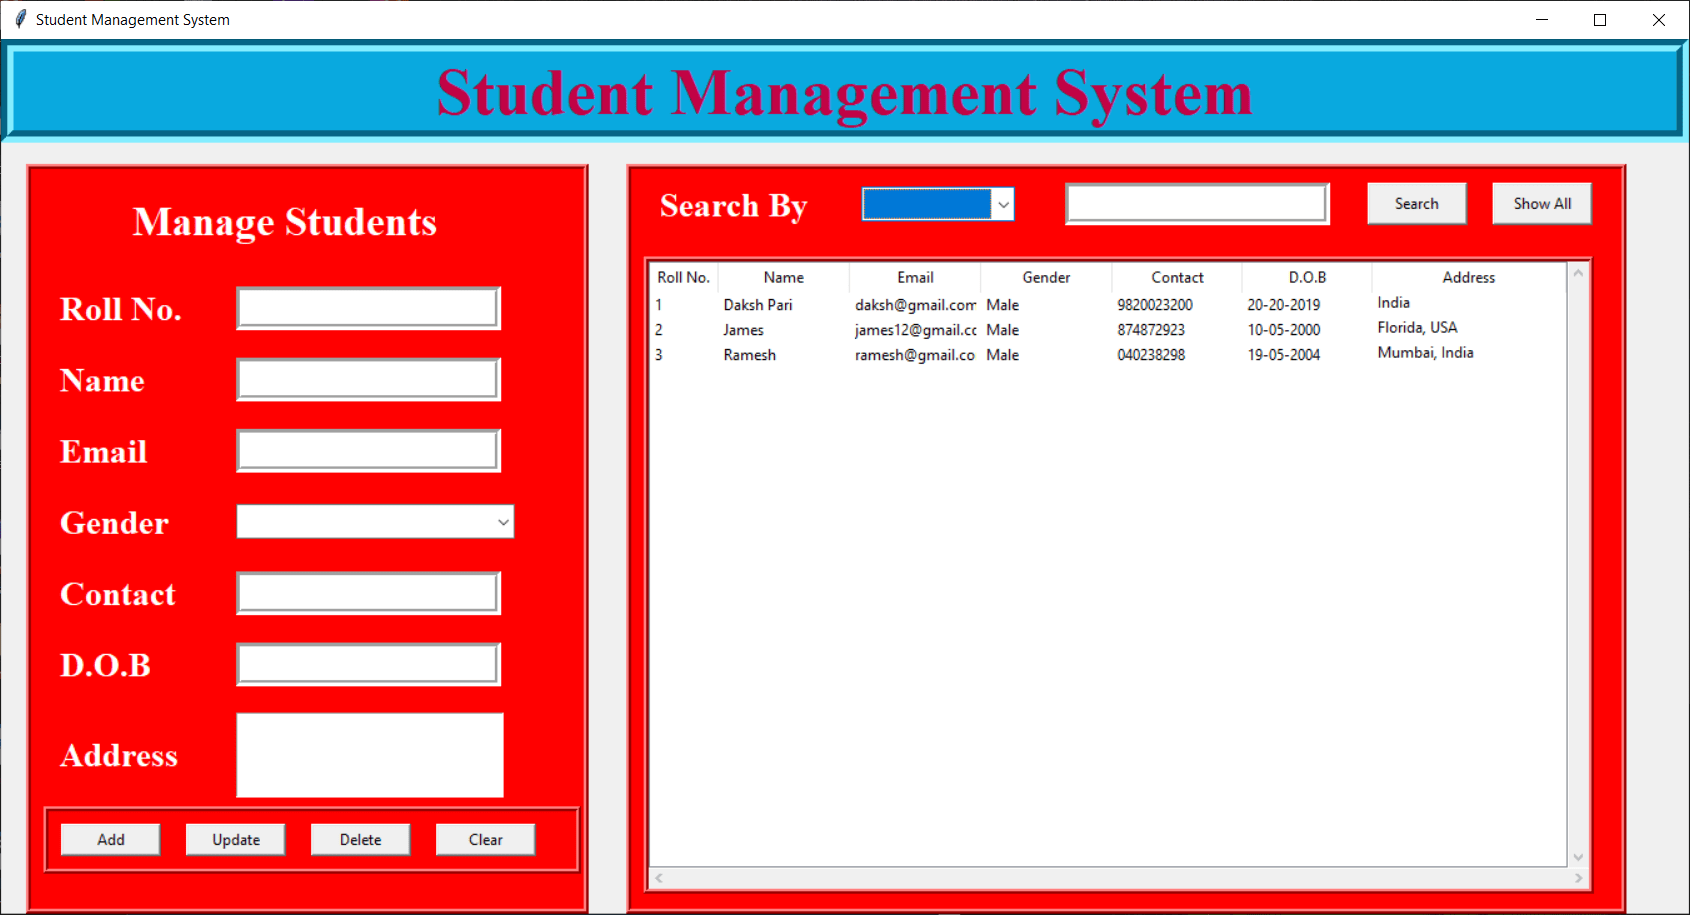The image size is (1690, 915).
Task: Click the Search button
Action: coord(1416,202)
